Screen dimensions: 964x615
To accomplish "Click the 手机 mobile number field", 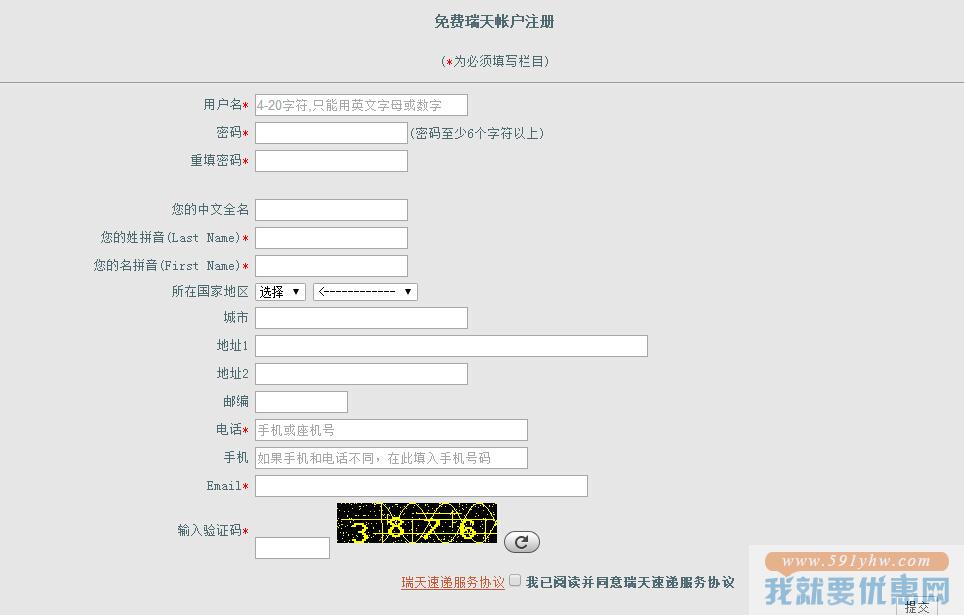I will [391, 458].
